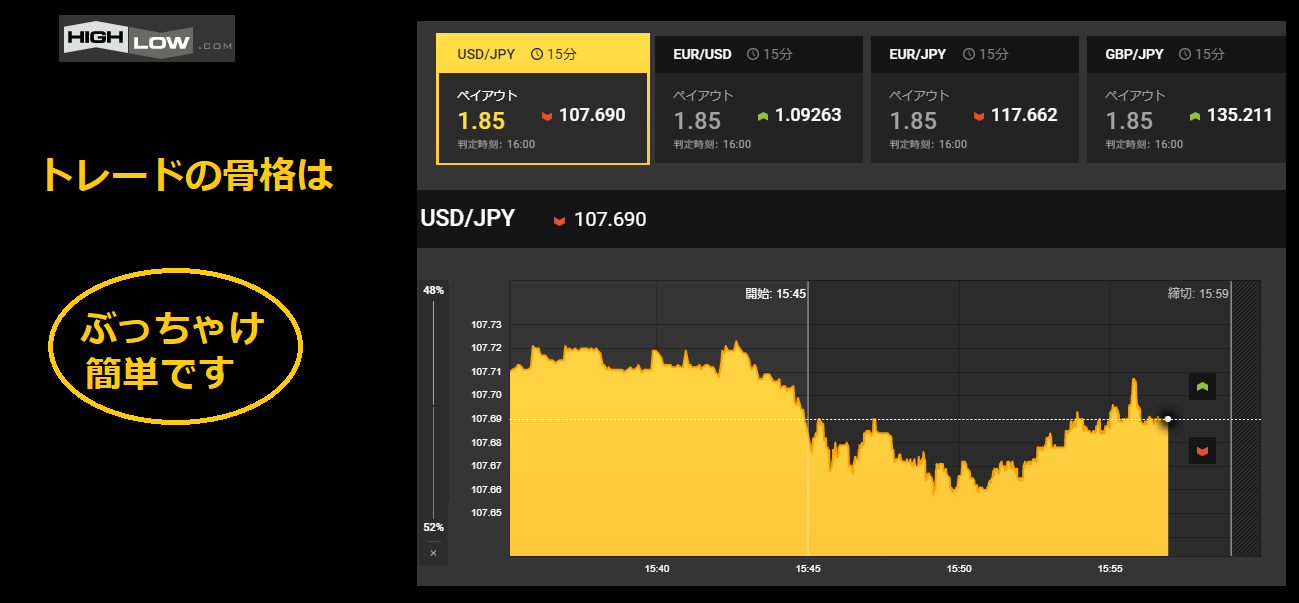Click the 1.85 payout on the USD/JPY card
The height and width of the screenshot is (603, 1299).
click(481, 121)
